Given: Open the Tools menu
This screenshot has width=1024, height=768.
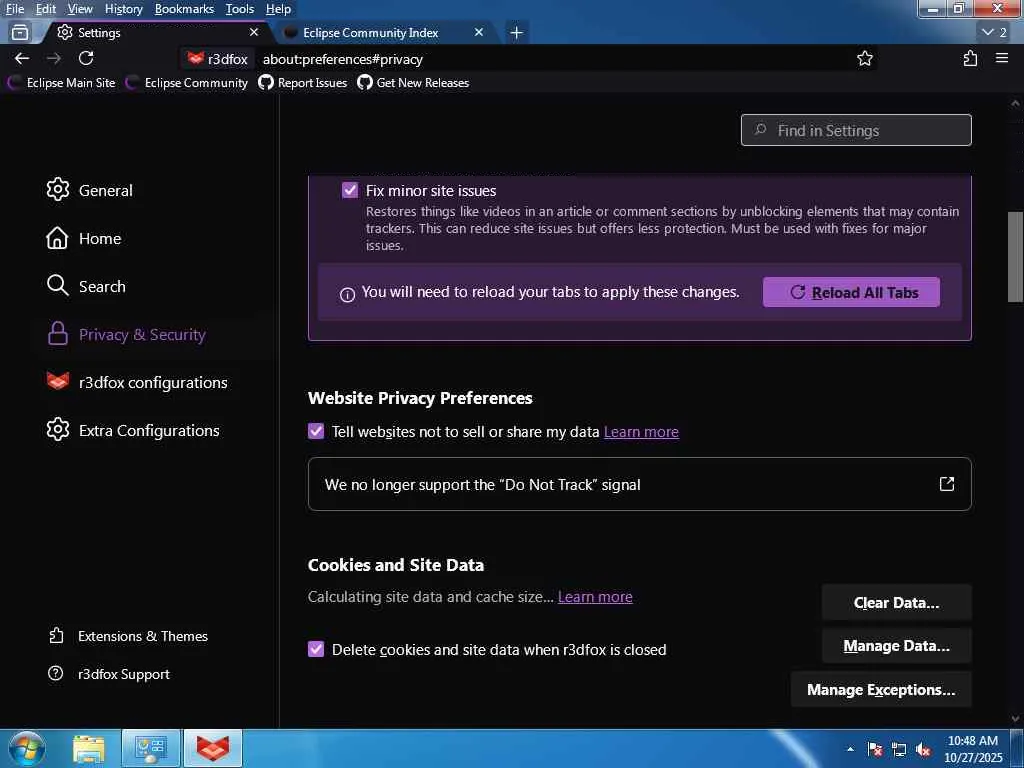Looking at the screenshot, I should tap(240, 8).
